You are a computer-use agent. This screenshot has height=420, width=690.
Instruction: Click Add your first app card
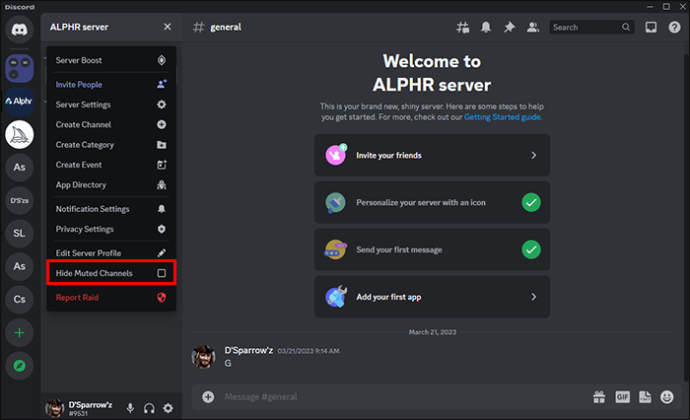point(432,297)
